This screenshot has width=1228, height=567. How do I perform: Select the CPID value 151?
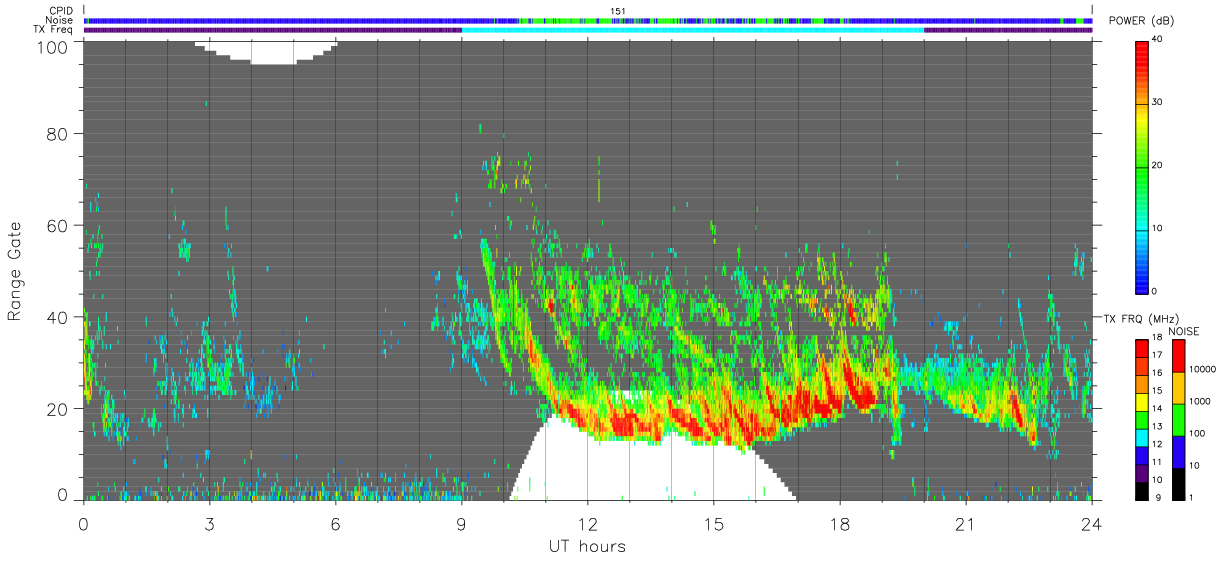[618, 11]
